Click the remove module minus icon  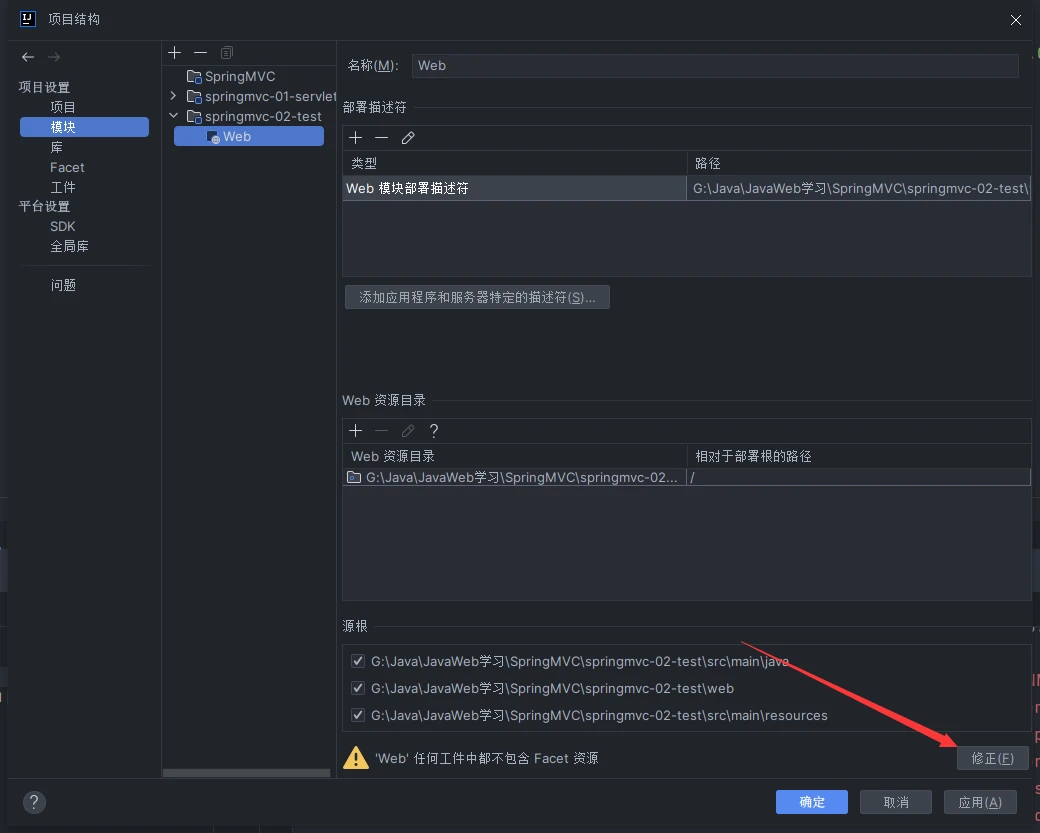(200, 52)
